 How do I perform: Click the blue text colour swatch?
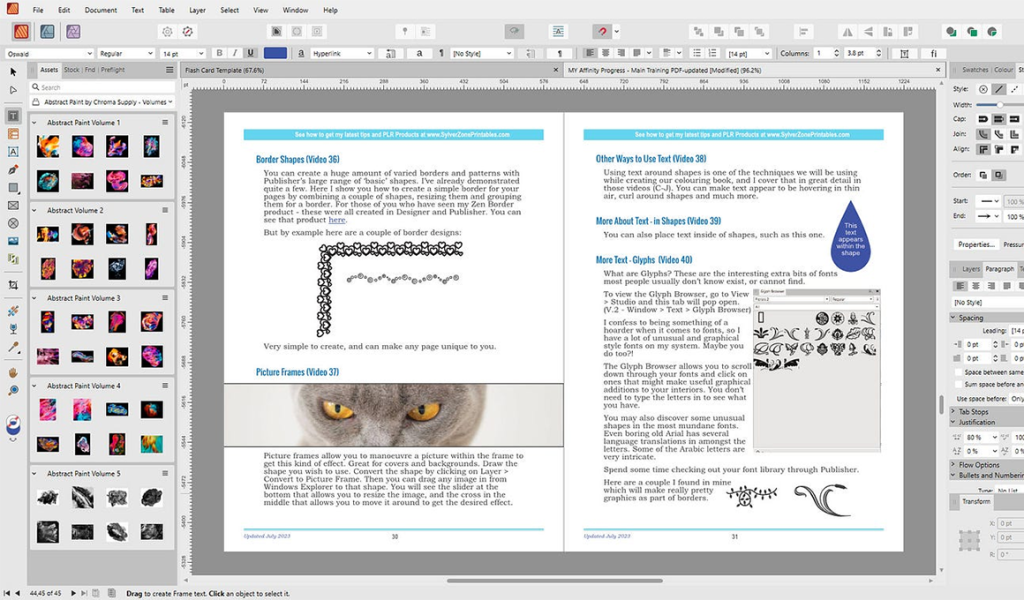[275, 54]
